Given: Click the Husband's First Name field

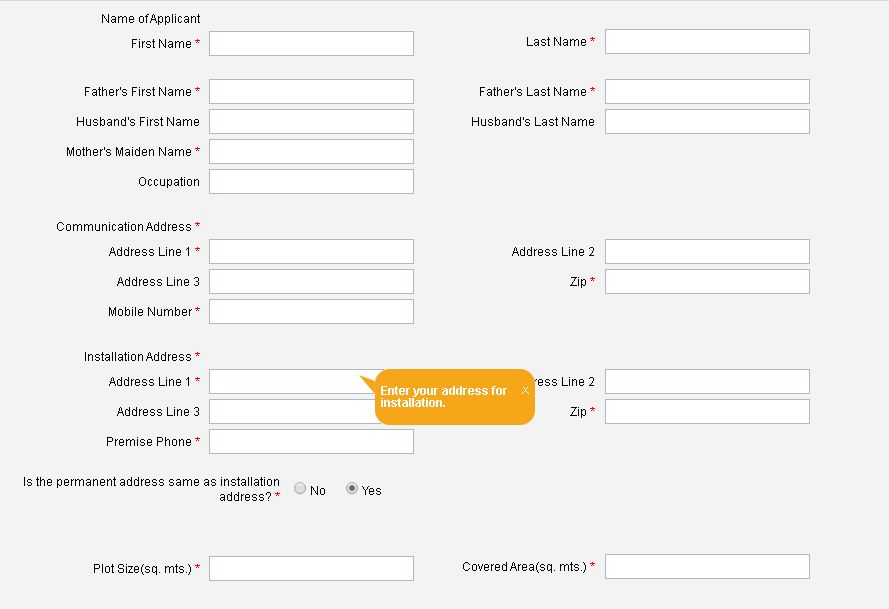Looking at the screenshot, I should point(311,121).
